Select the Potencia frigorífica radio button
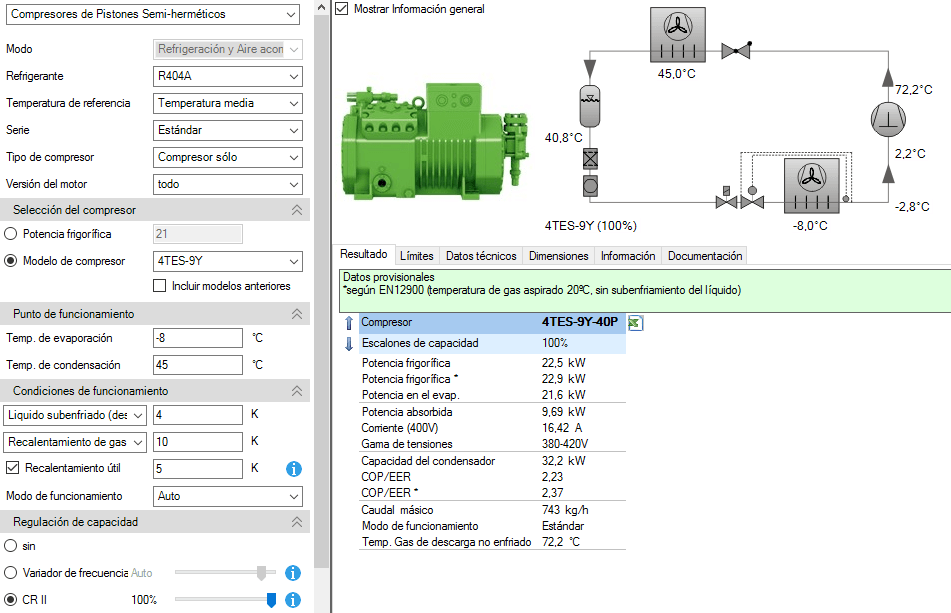This screenshot has height=613, width=951. [x=11, y=234]
